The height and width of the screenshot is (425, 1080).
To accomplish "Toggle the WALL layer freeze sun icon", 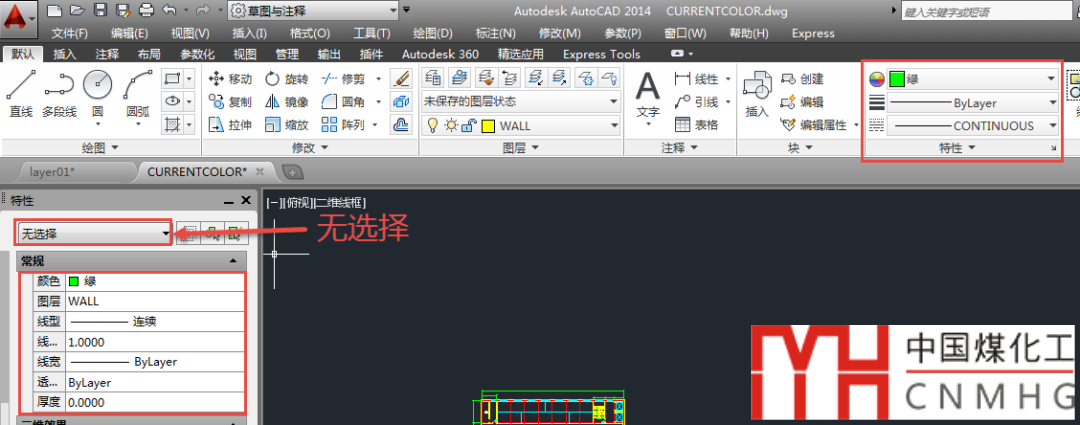I will click(x=451, y=126).
